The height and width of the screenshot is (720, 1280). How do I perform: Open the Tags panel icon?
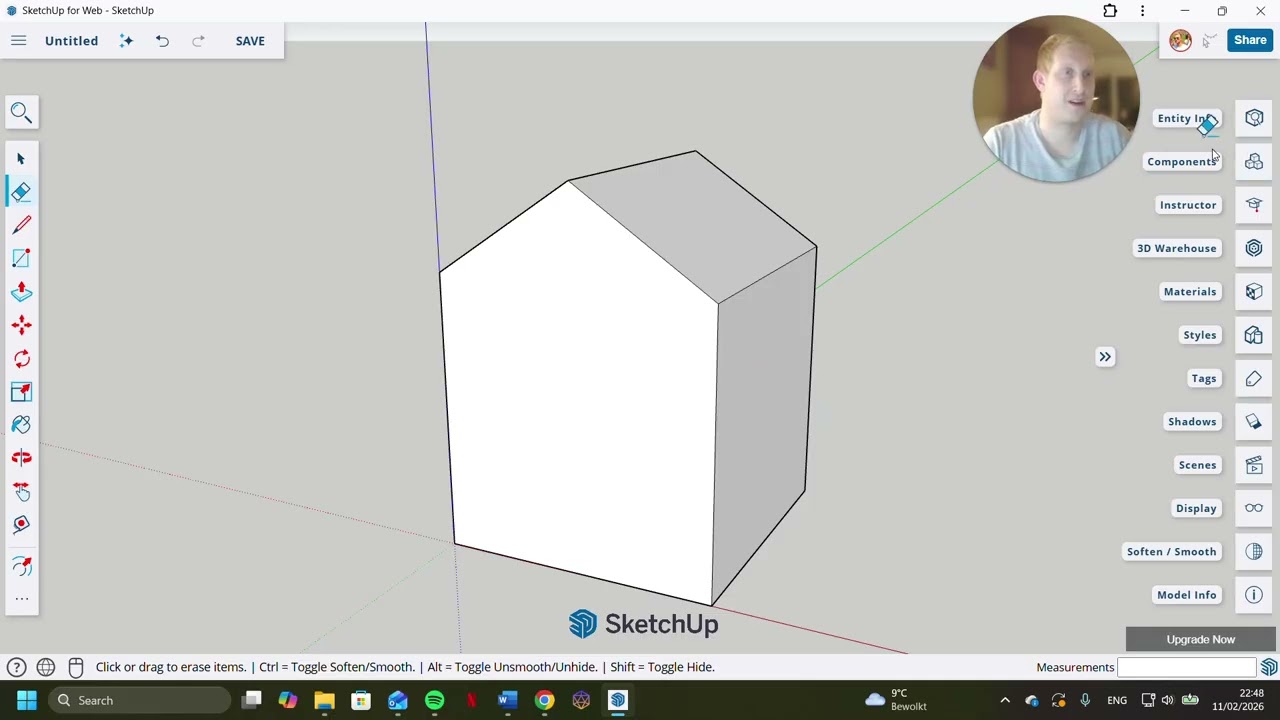click(x=1254, y=378)
